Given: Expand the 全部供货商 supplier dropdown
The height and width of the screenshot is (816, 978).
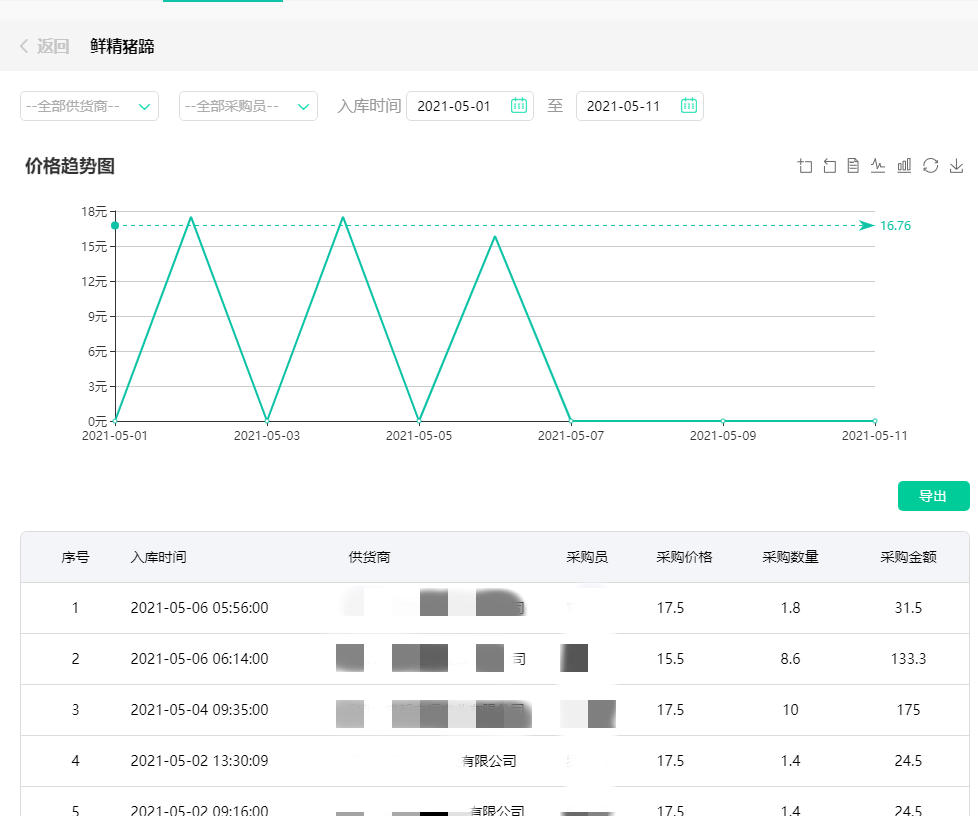Looking at the screenshot, I should click(89, 106).
